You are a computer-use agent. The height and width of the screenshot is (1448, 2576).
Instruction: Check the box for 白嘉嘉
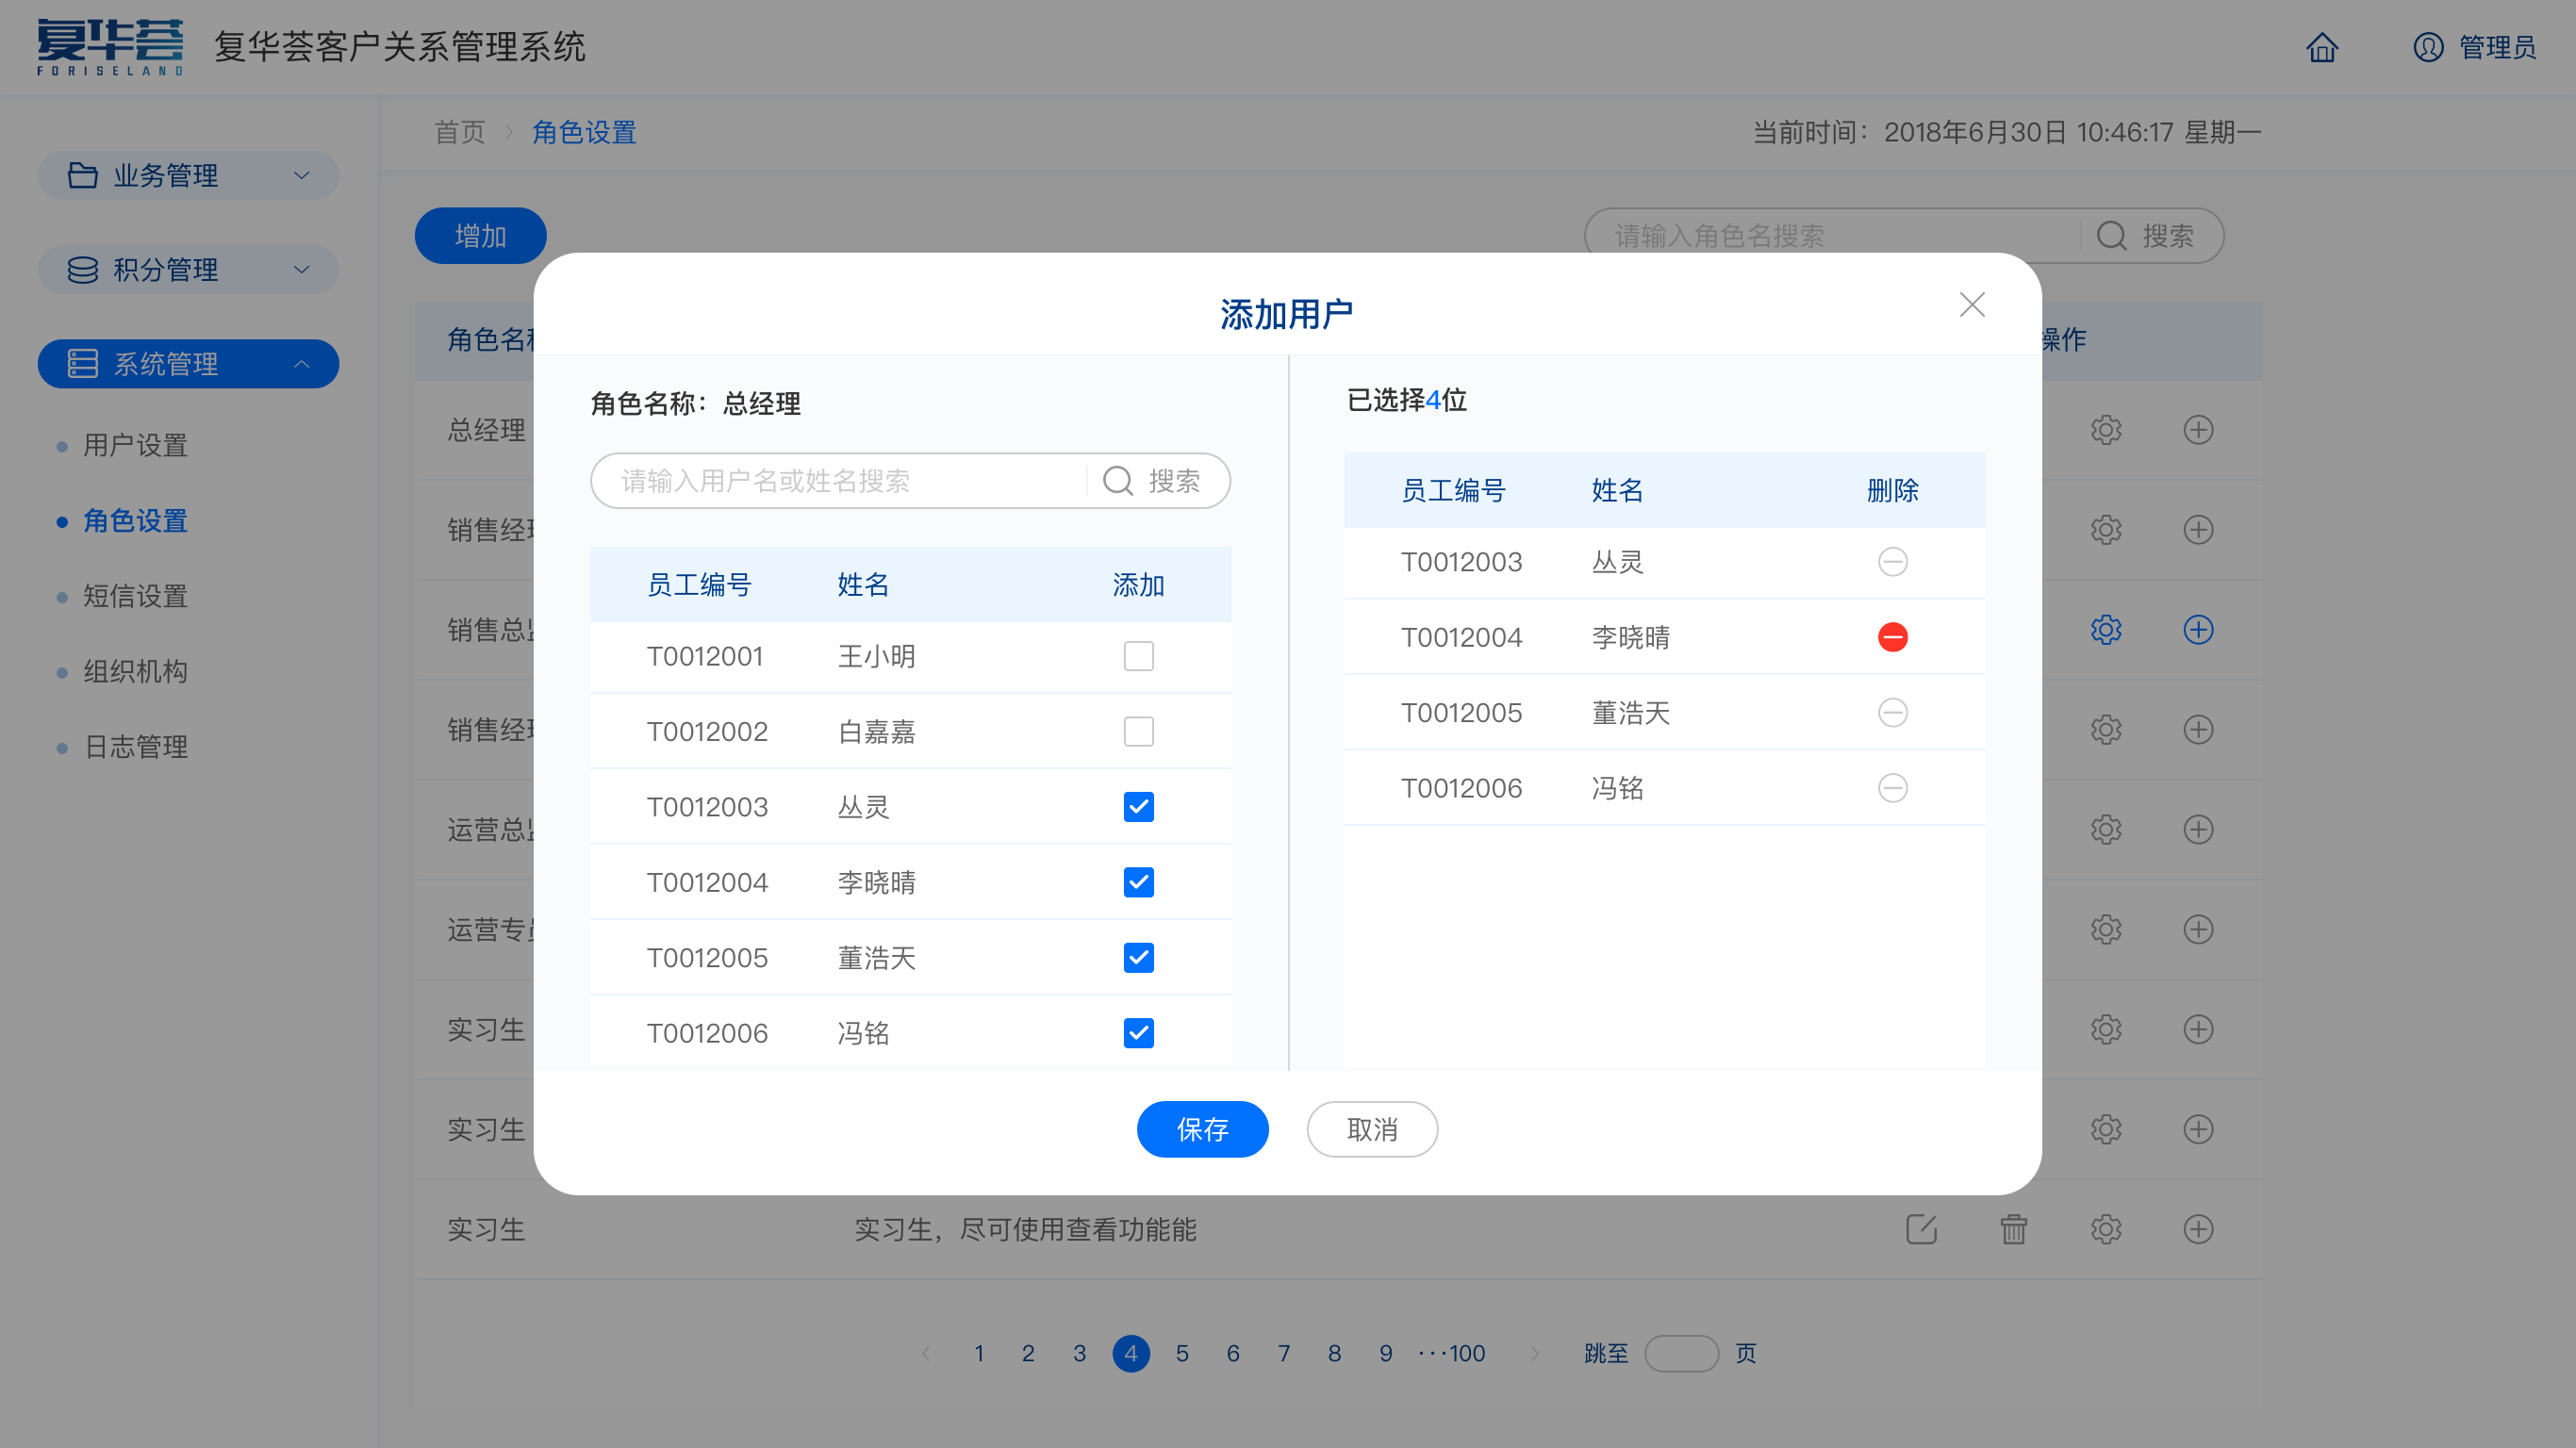(x=1138, y=731)
